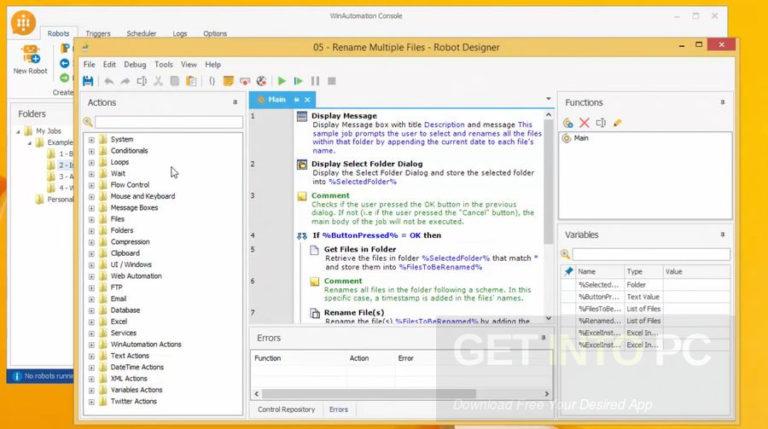
Task: Pause the running robot
Action: [315, 81]
